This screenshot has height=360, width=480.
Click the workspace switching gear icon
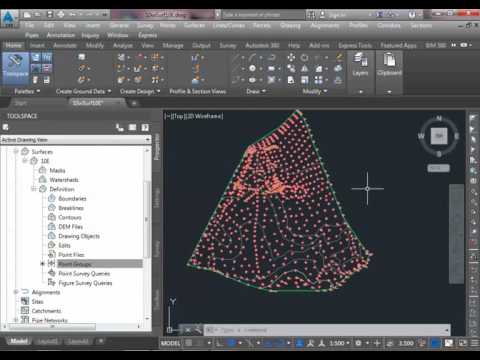[358, 343]
